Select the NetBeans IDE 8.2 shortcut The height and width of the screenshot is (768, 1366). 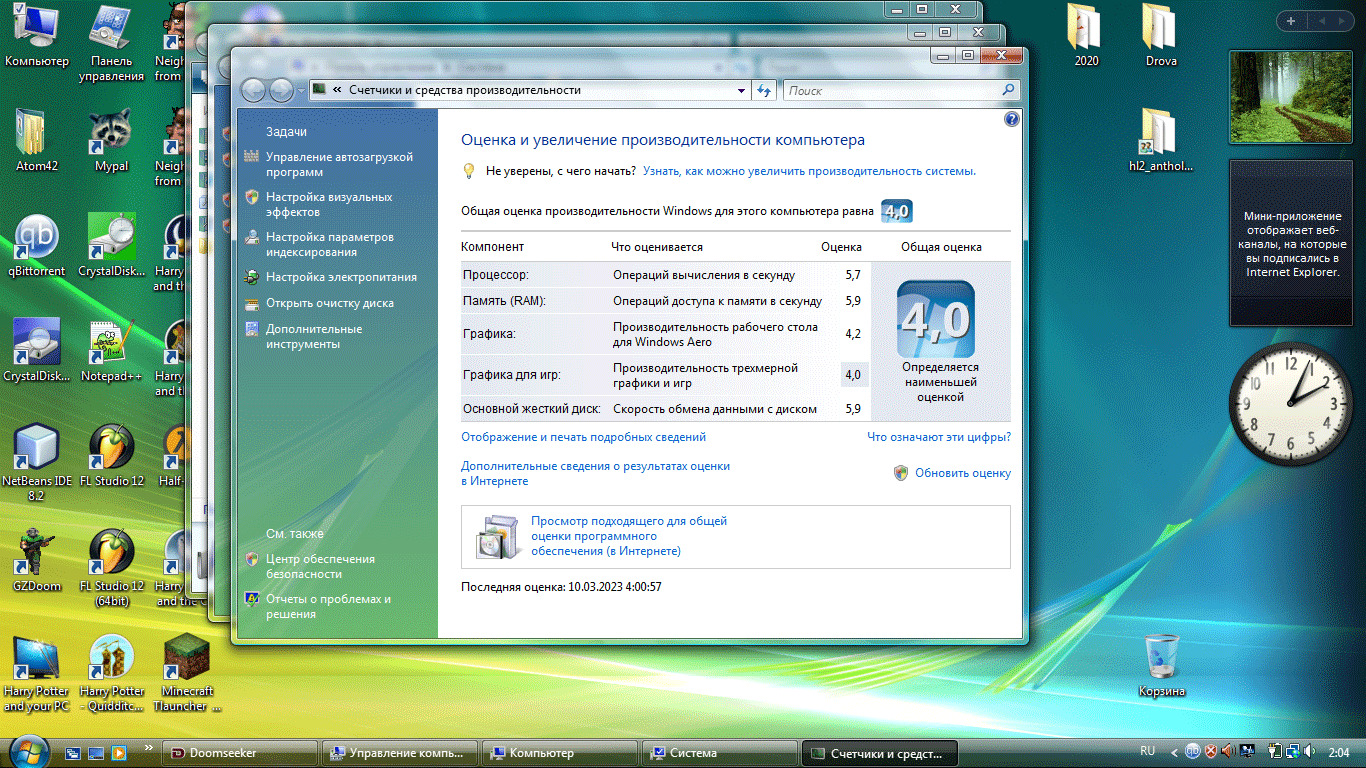click(36, 463)
